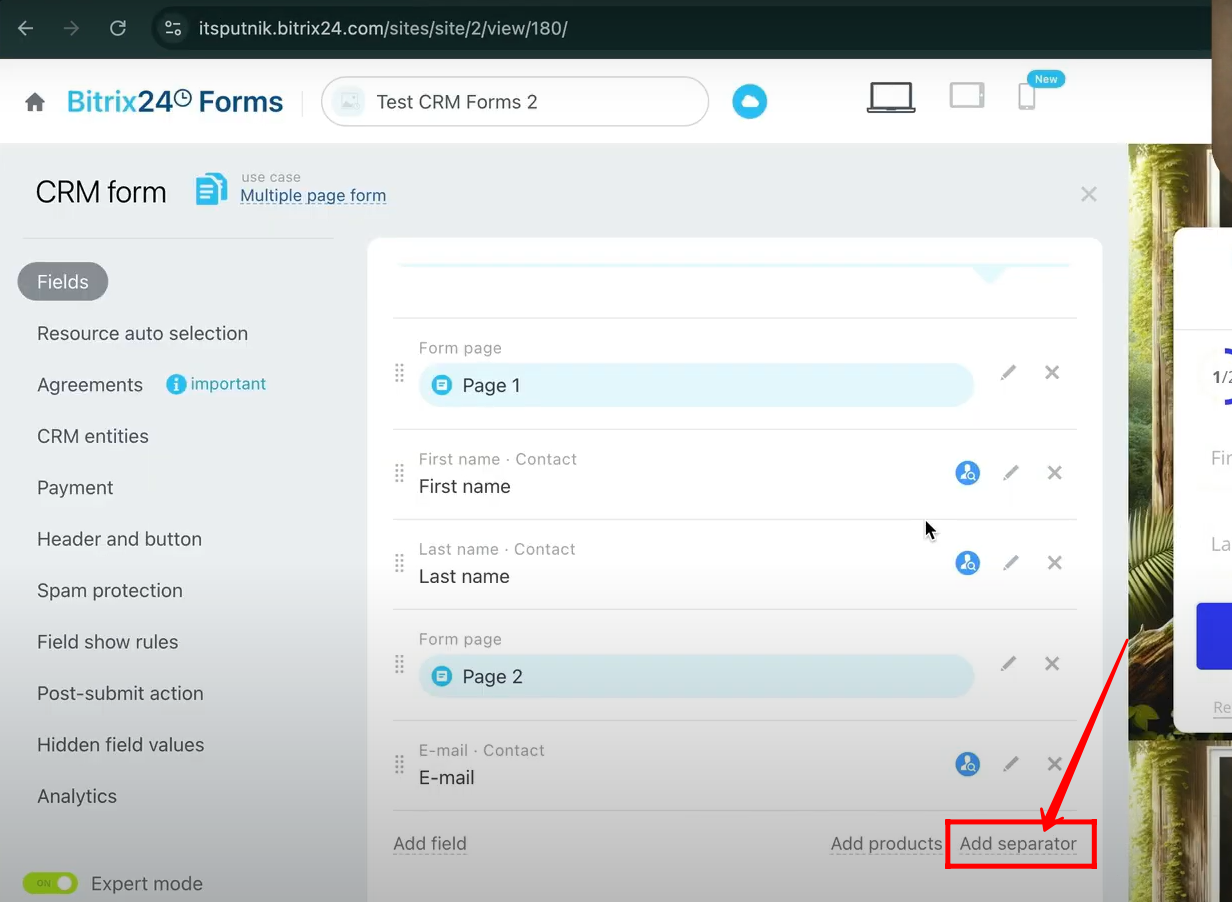Edit Last name with the pencil icon

[1011, 562]
